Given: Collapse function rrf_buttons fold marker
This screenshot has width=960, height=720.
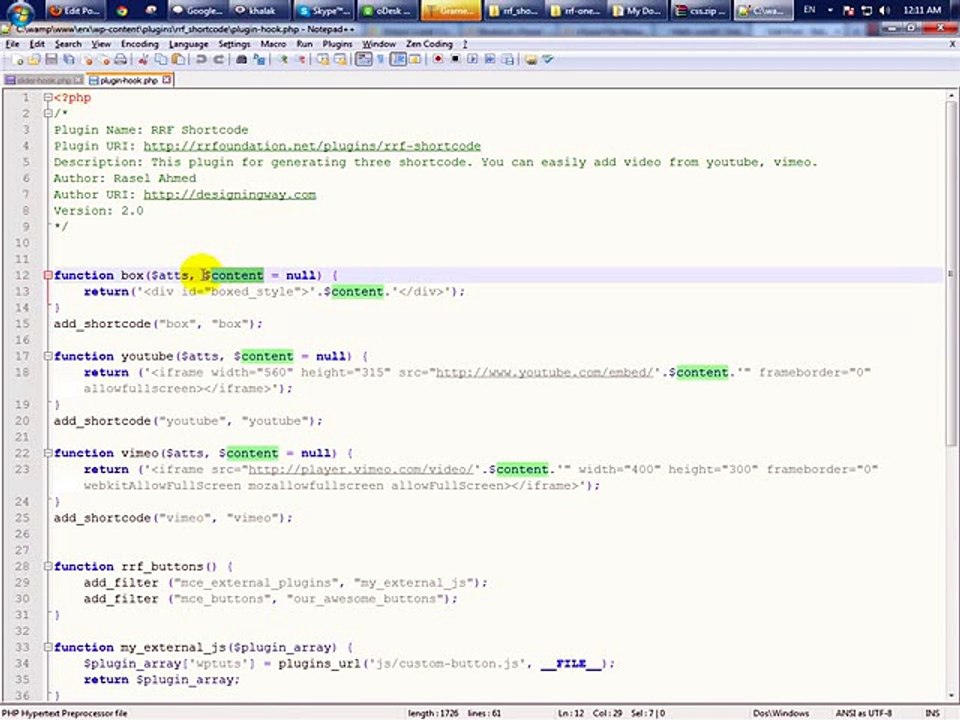Looking at the screenshot, I should (x=48, y=566).
